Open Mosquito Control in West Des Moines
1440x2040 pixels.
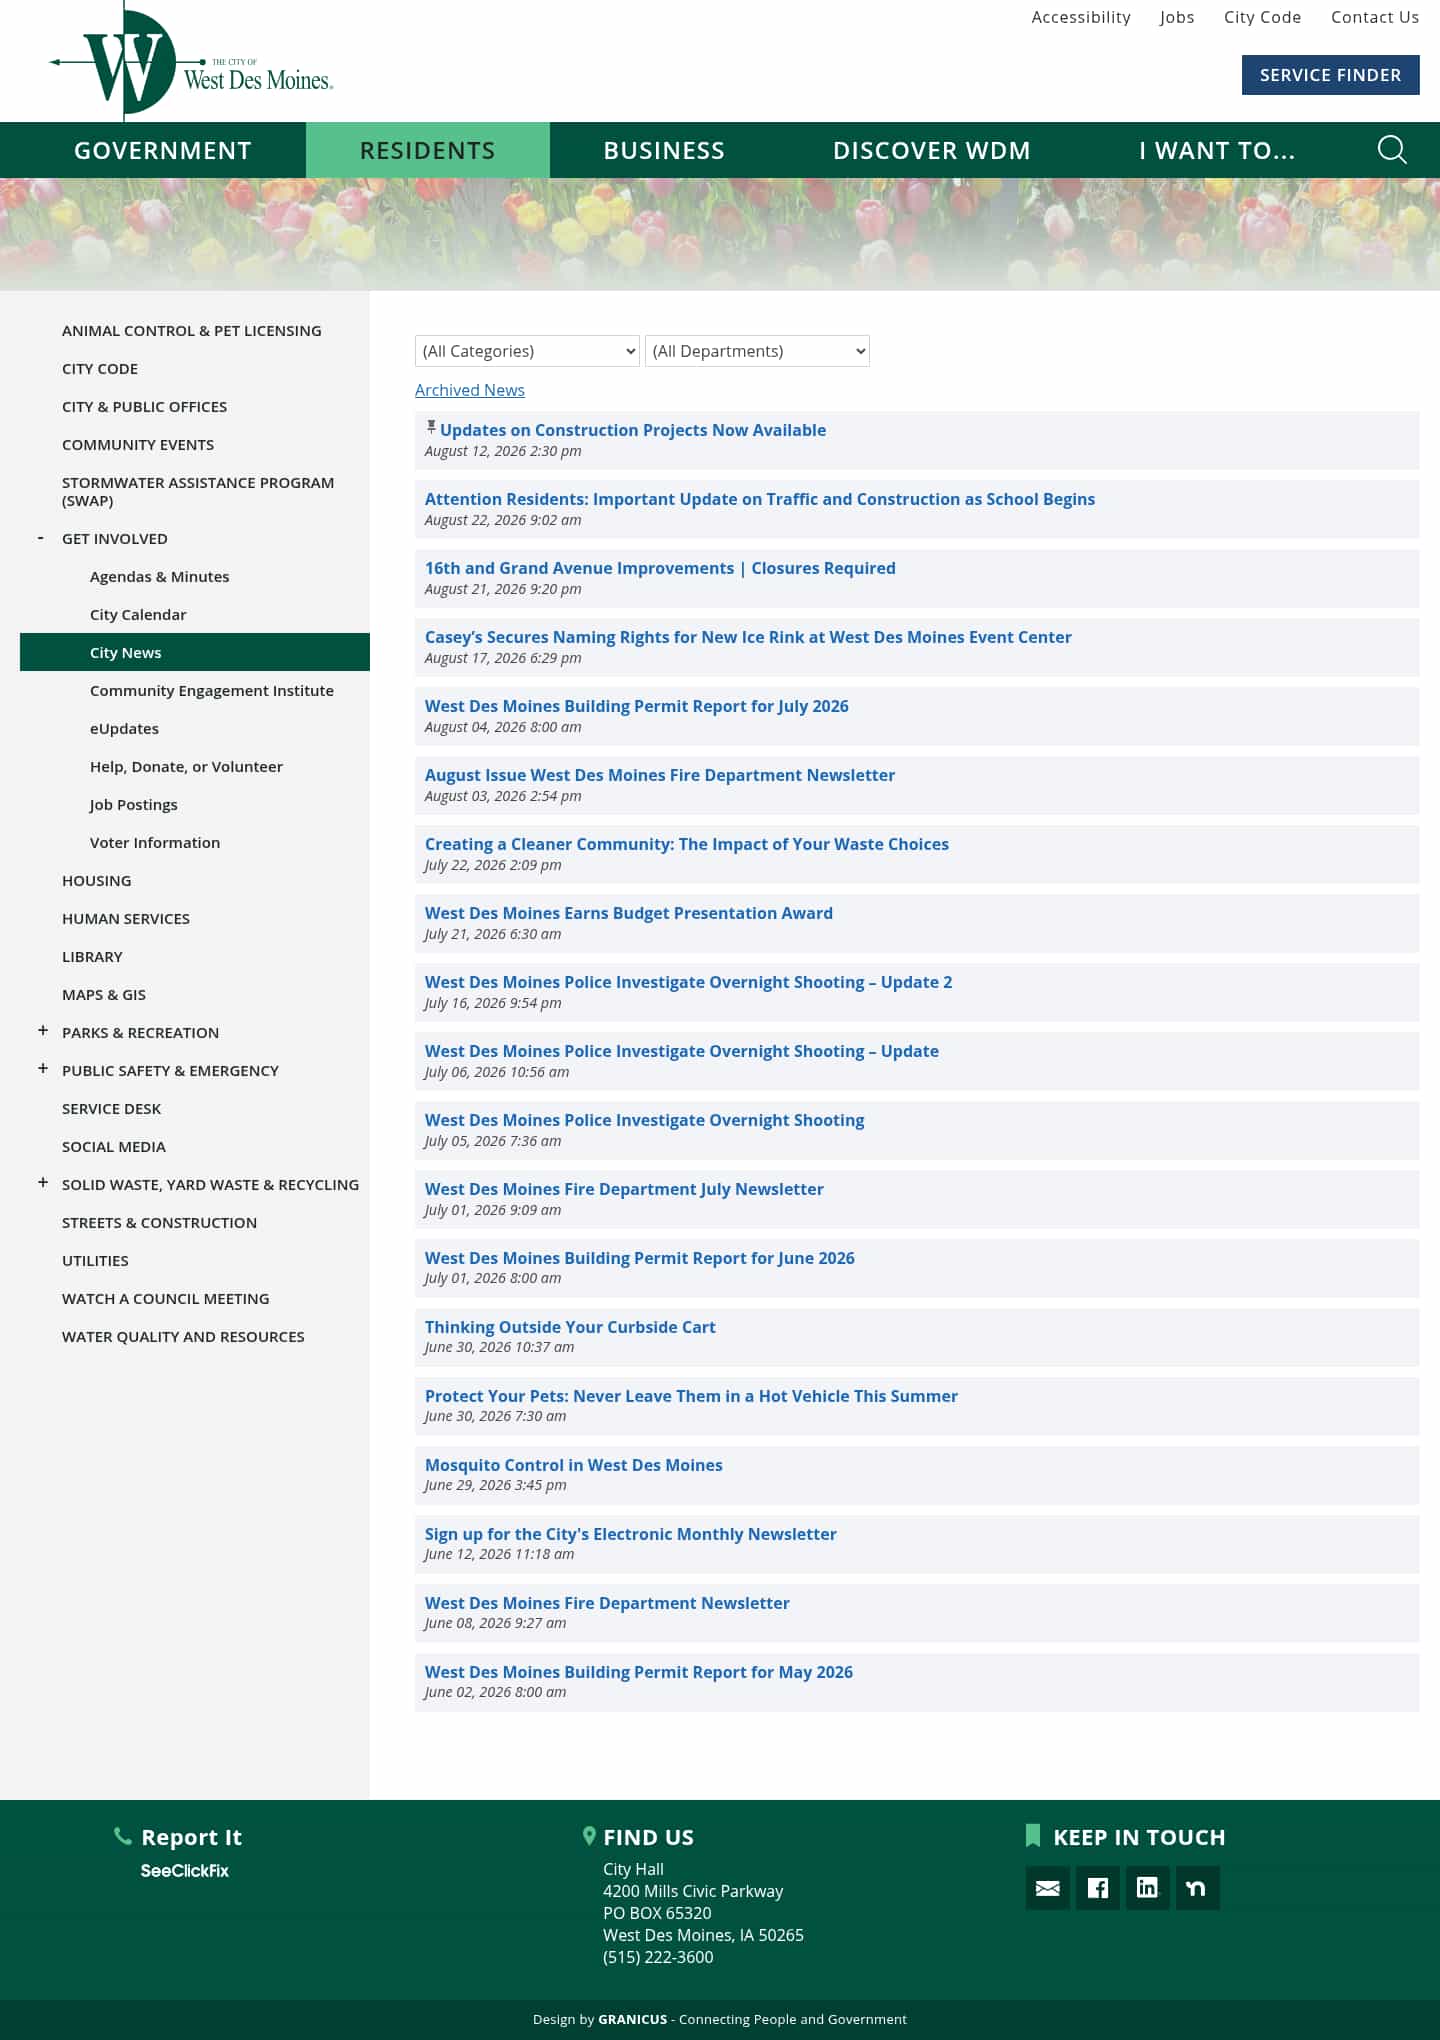(574, 1465)
